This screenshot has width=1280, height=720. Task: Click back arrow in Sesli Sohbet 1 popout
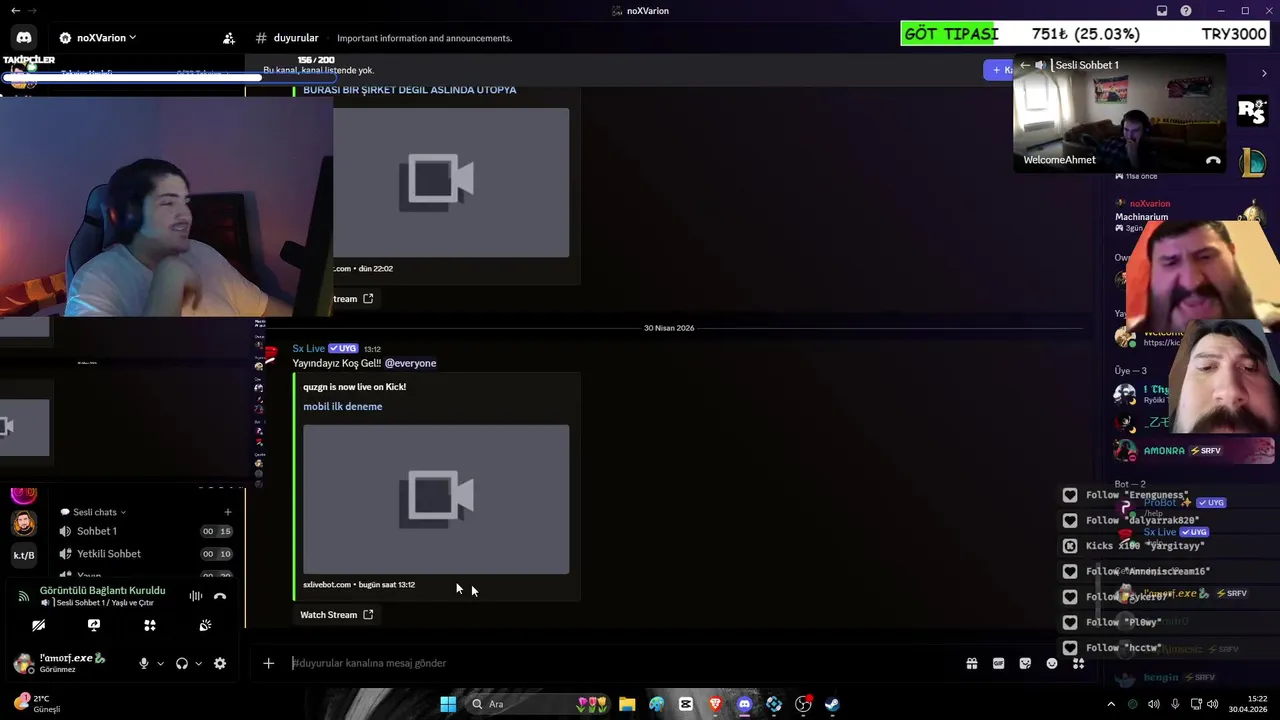point(1025,65)
